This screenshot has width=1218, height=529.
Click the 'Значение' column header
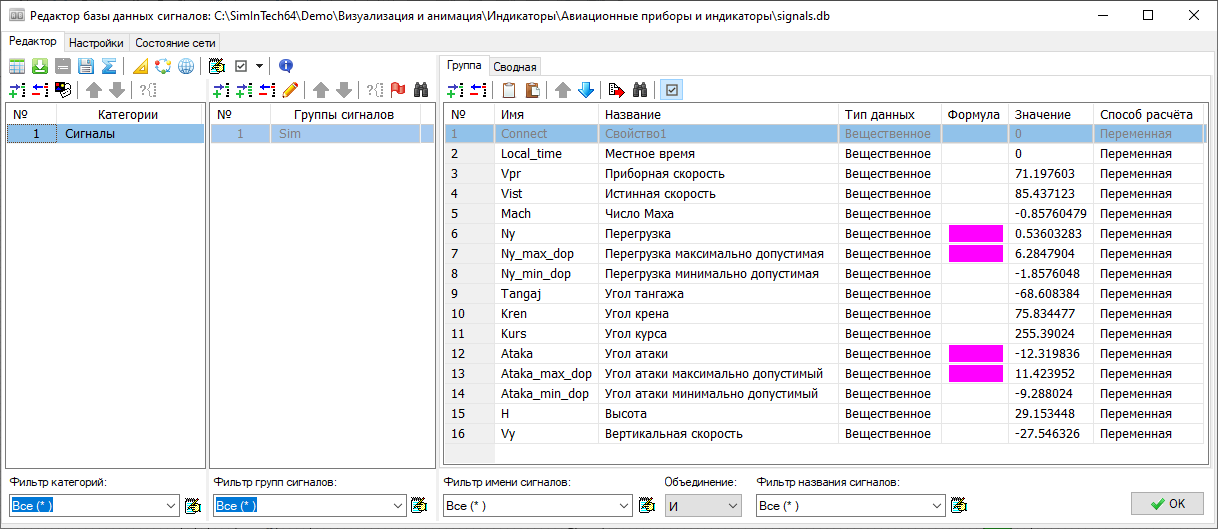1041,114
